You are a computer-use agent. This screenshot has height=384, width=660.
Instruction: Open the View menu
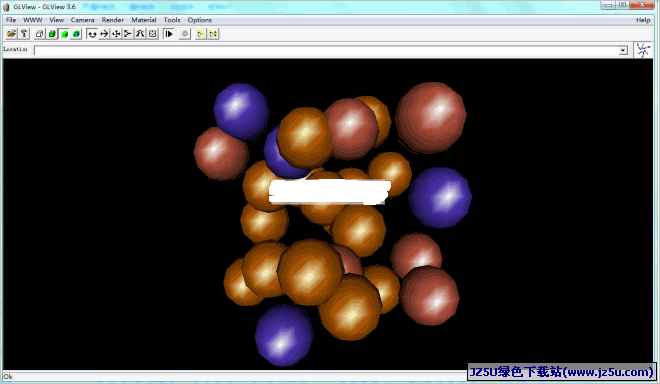click(56, 20)
